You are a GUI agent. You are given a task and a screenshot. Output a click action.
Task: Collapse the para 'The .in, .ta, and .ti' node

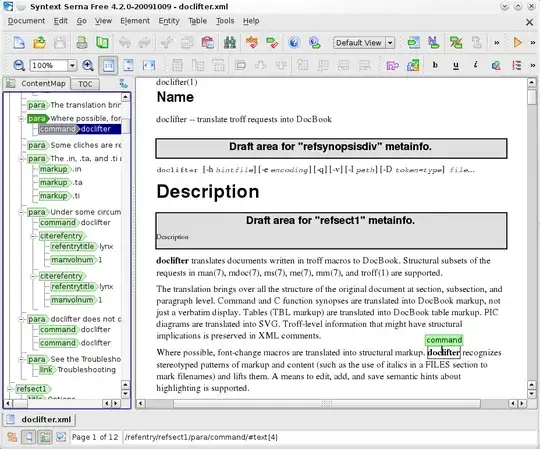pyautogui.click(x=21, y=159)
